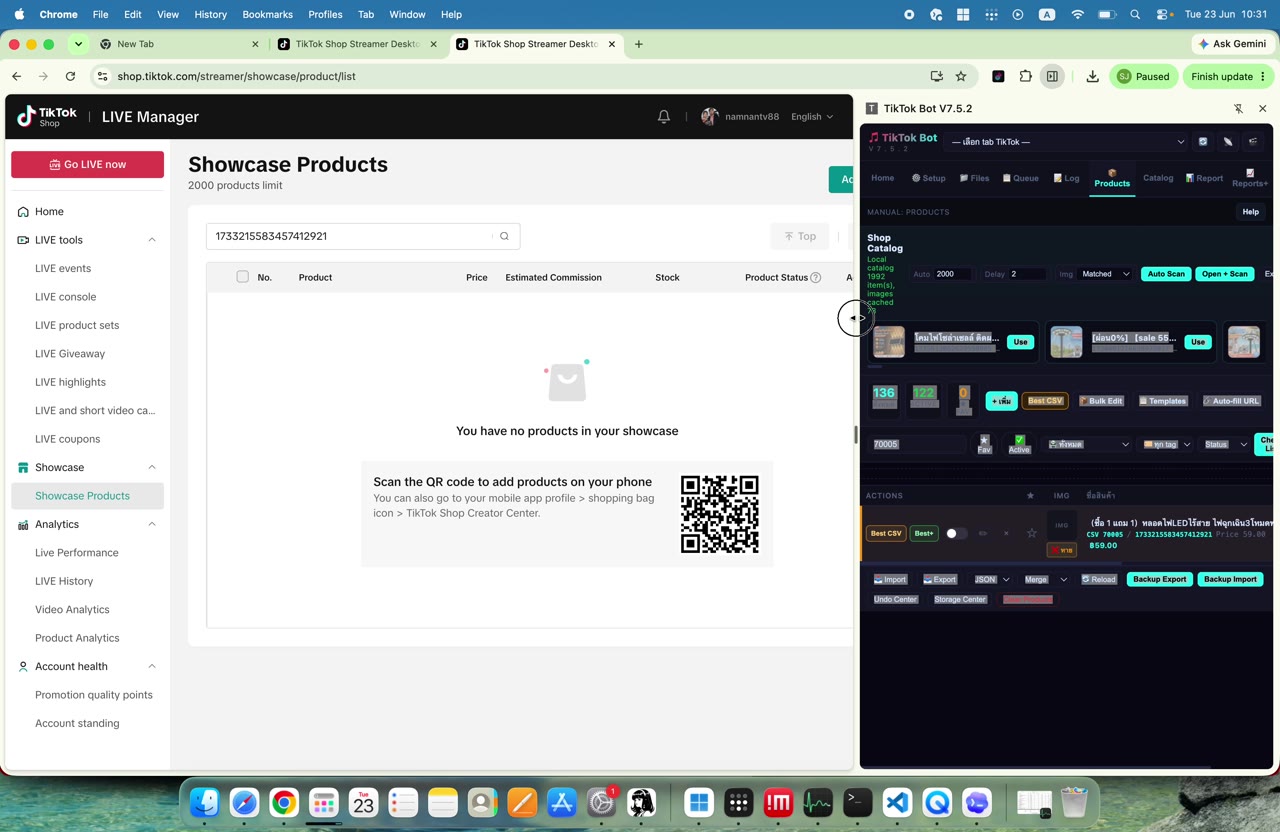
Task: Click the Auto Scan button
Action: pyautogui.click(x=1166, y=274)
